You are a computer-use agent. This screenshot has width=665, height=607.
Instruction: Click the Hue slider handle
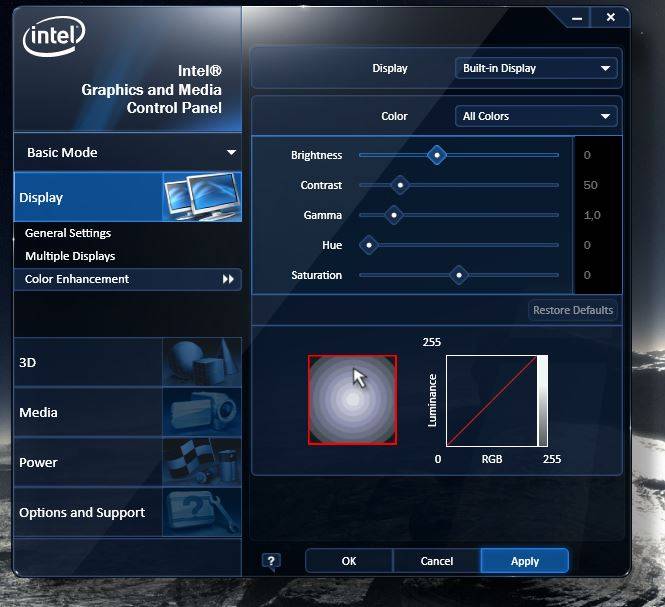pyautogui.click(x=369, y=245)
